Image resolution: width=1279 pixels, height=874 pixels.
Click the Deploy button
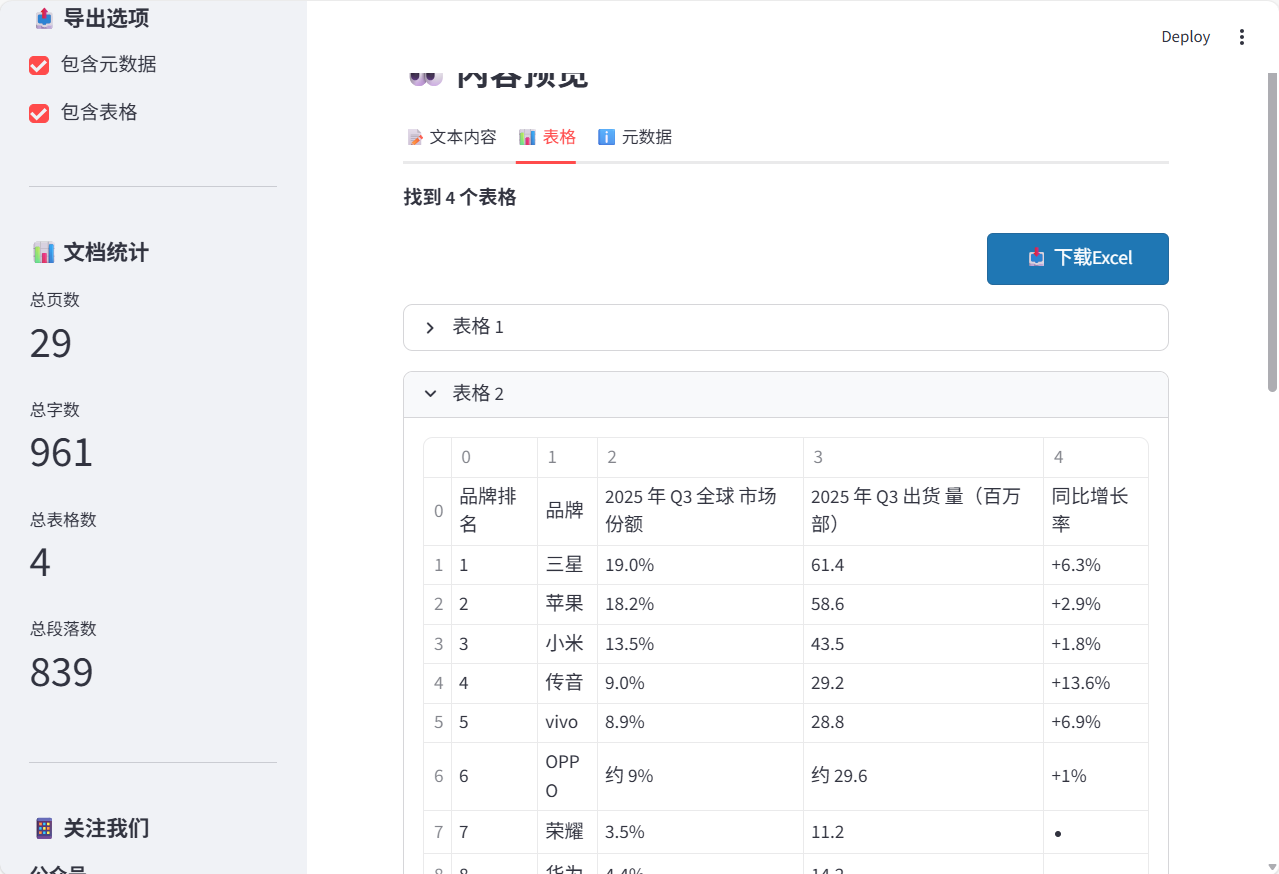[x=1185, y=37]
